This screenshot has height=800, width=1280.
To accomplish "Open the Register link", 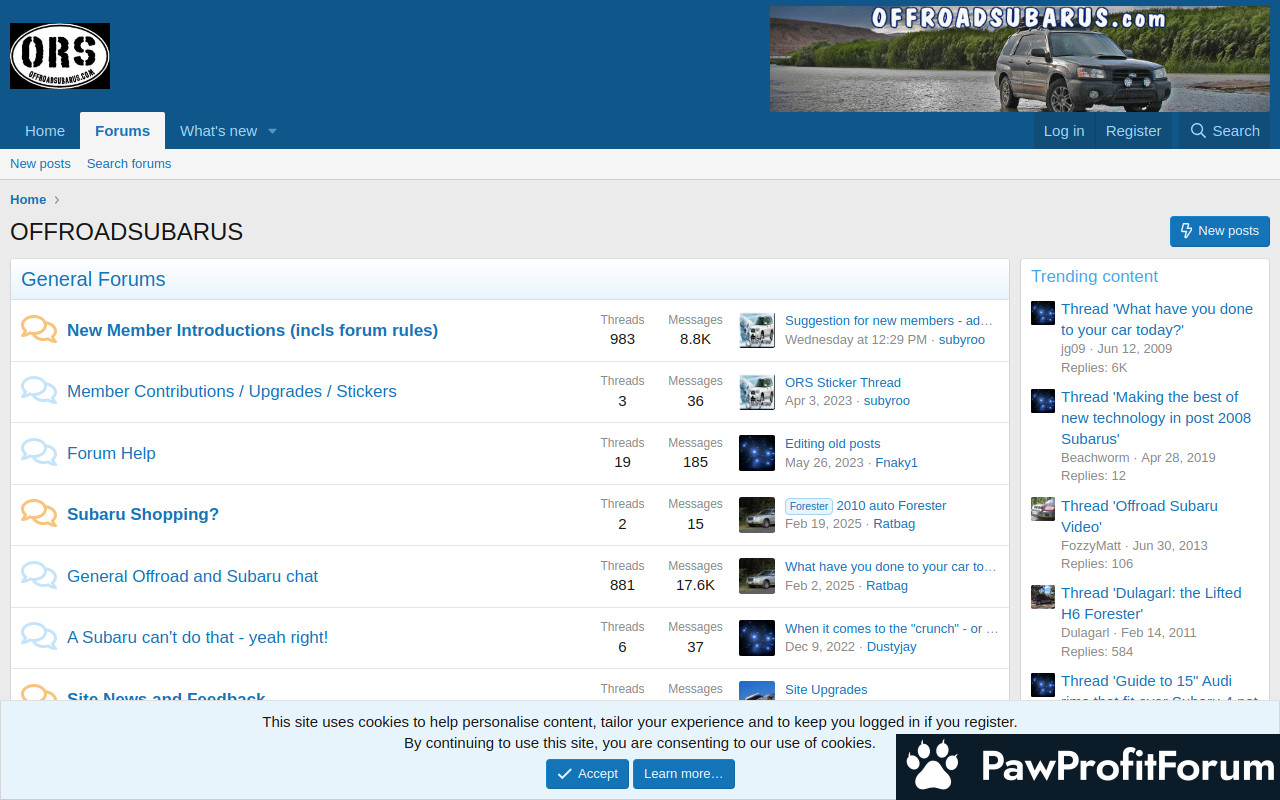I will 1133,131.
